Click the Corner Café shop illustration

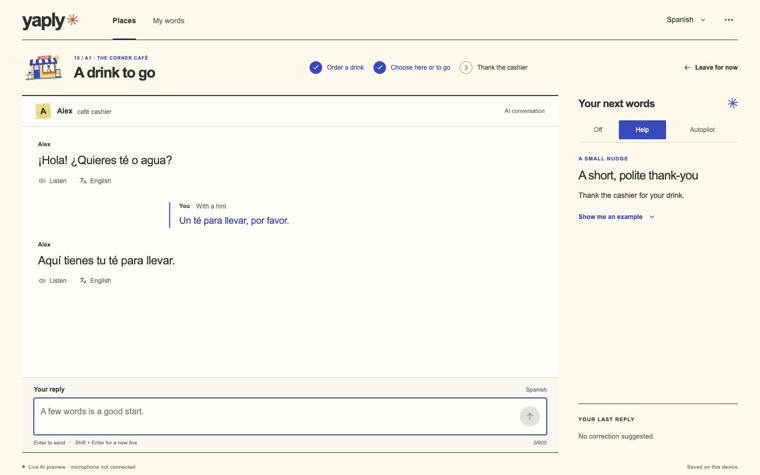pyautogui.click(x=44, y=67)
